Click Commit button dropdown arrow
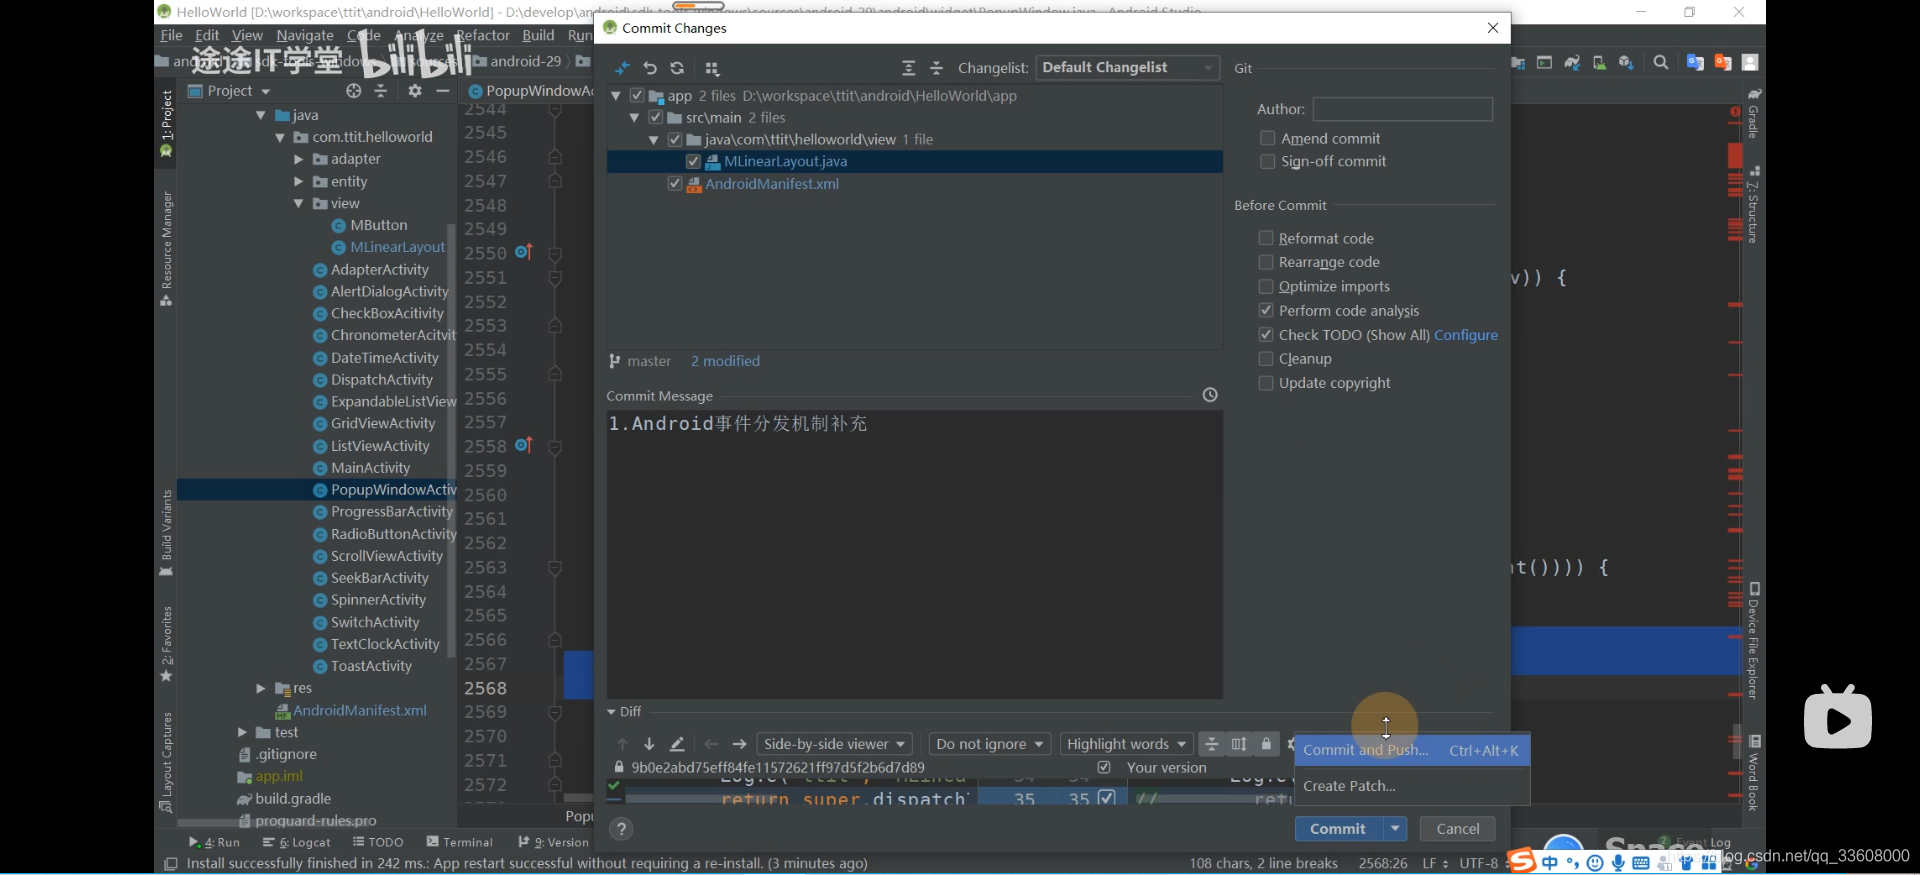The width and height of the screenshot is (1920, 875). pos(1395,829)
